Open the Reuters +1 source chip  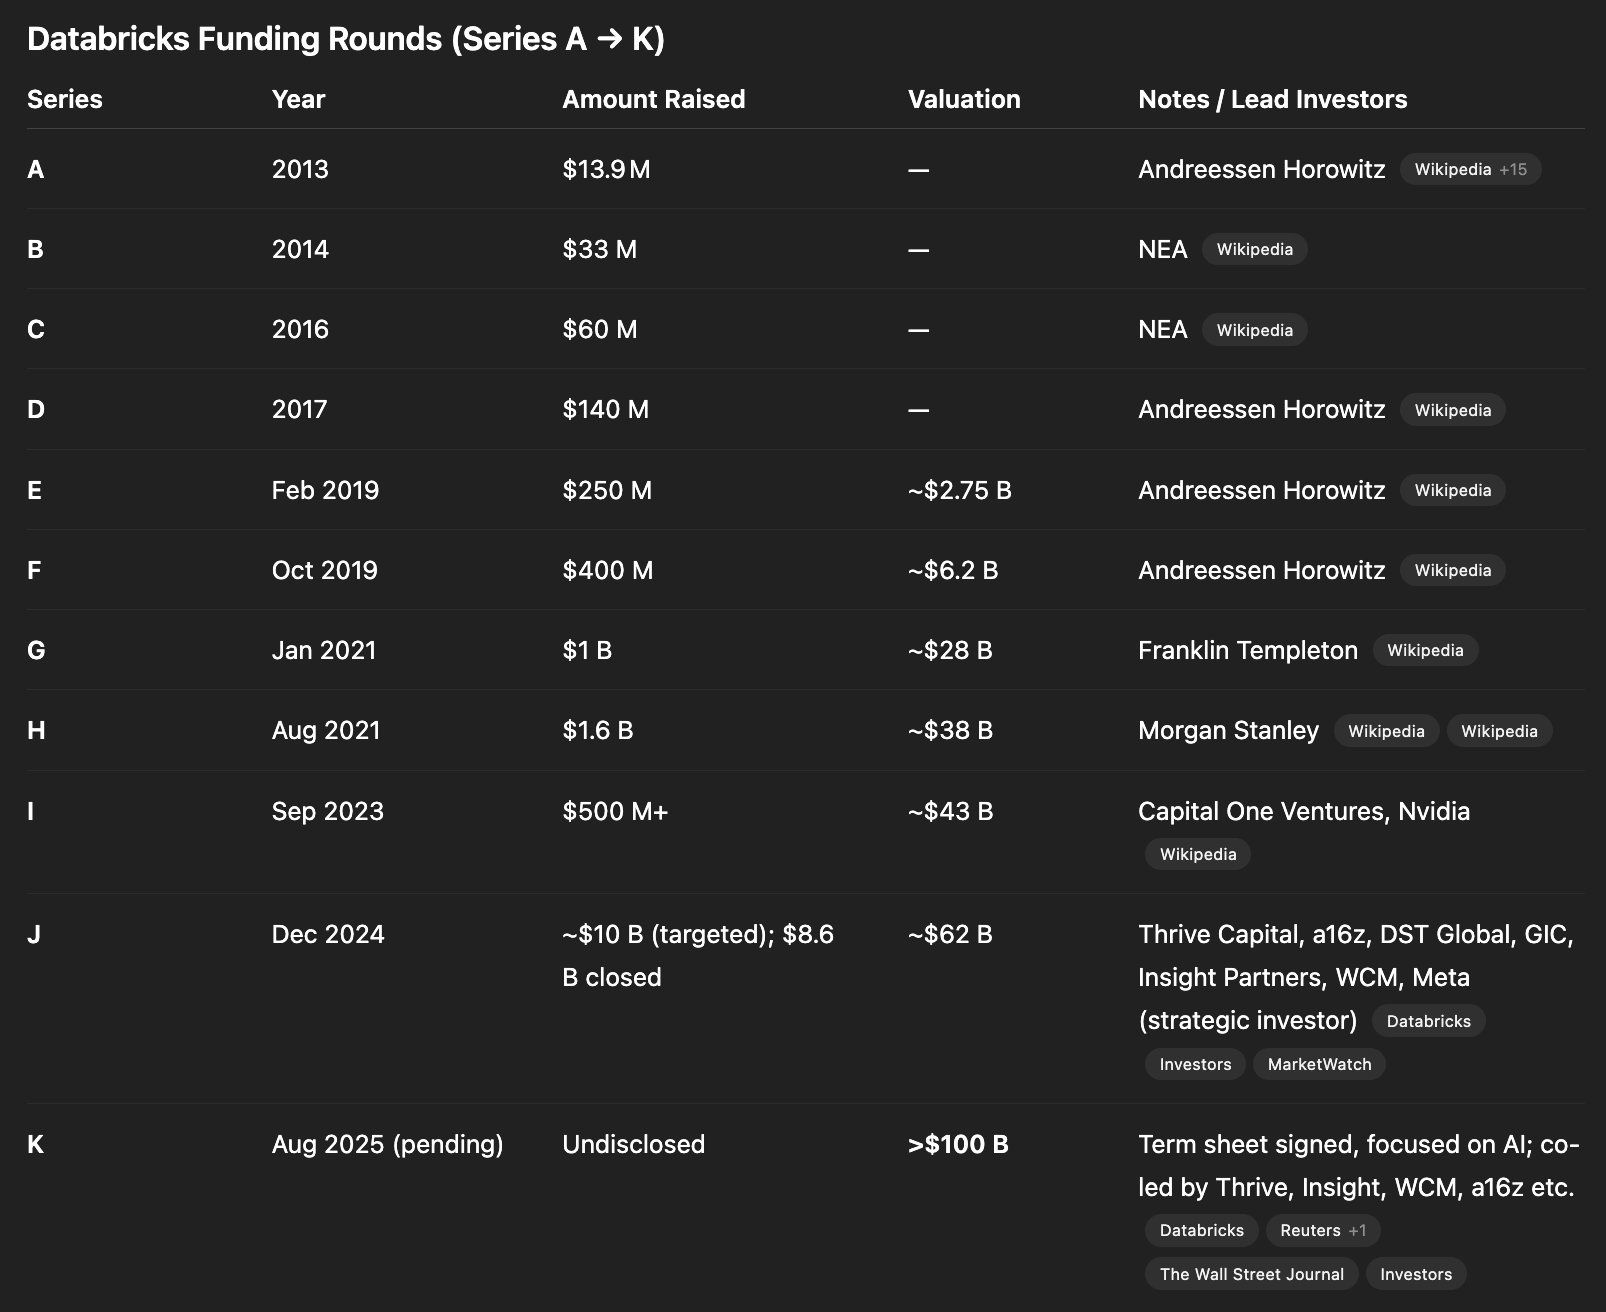coord(1322,1230)
